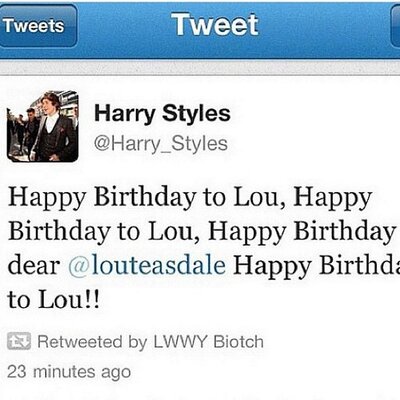Go back using the Tweets button
The image size is (400, 400).
click(x=38, y=26)
